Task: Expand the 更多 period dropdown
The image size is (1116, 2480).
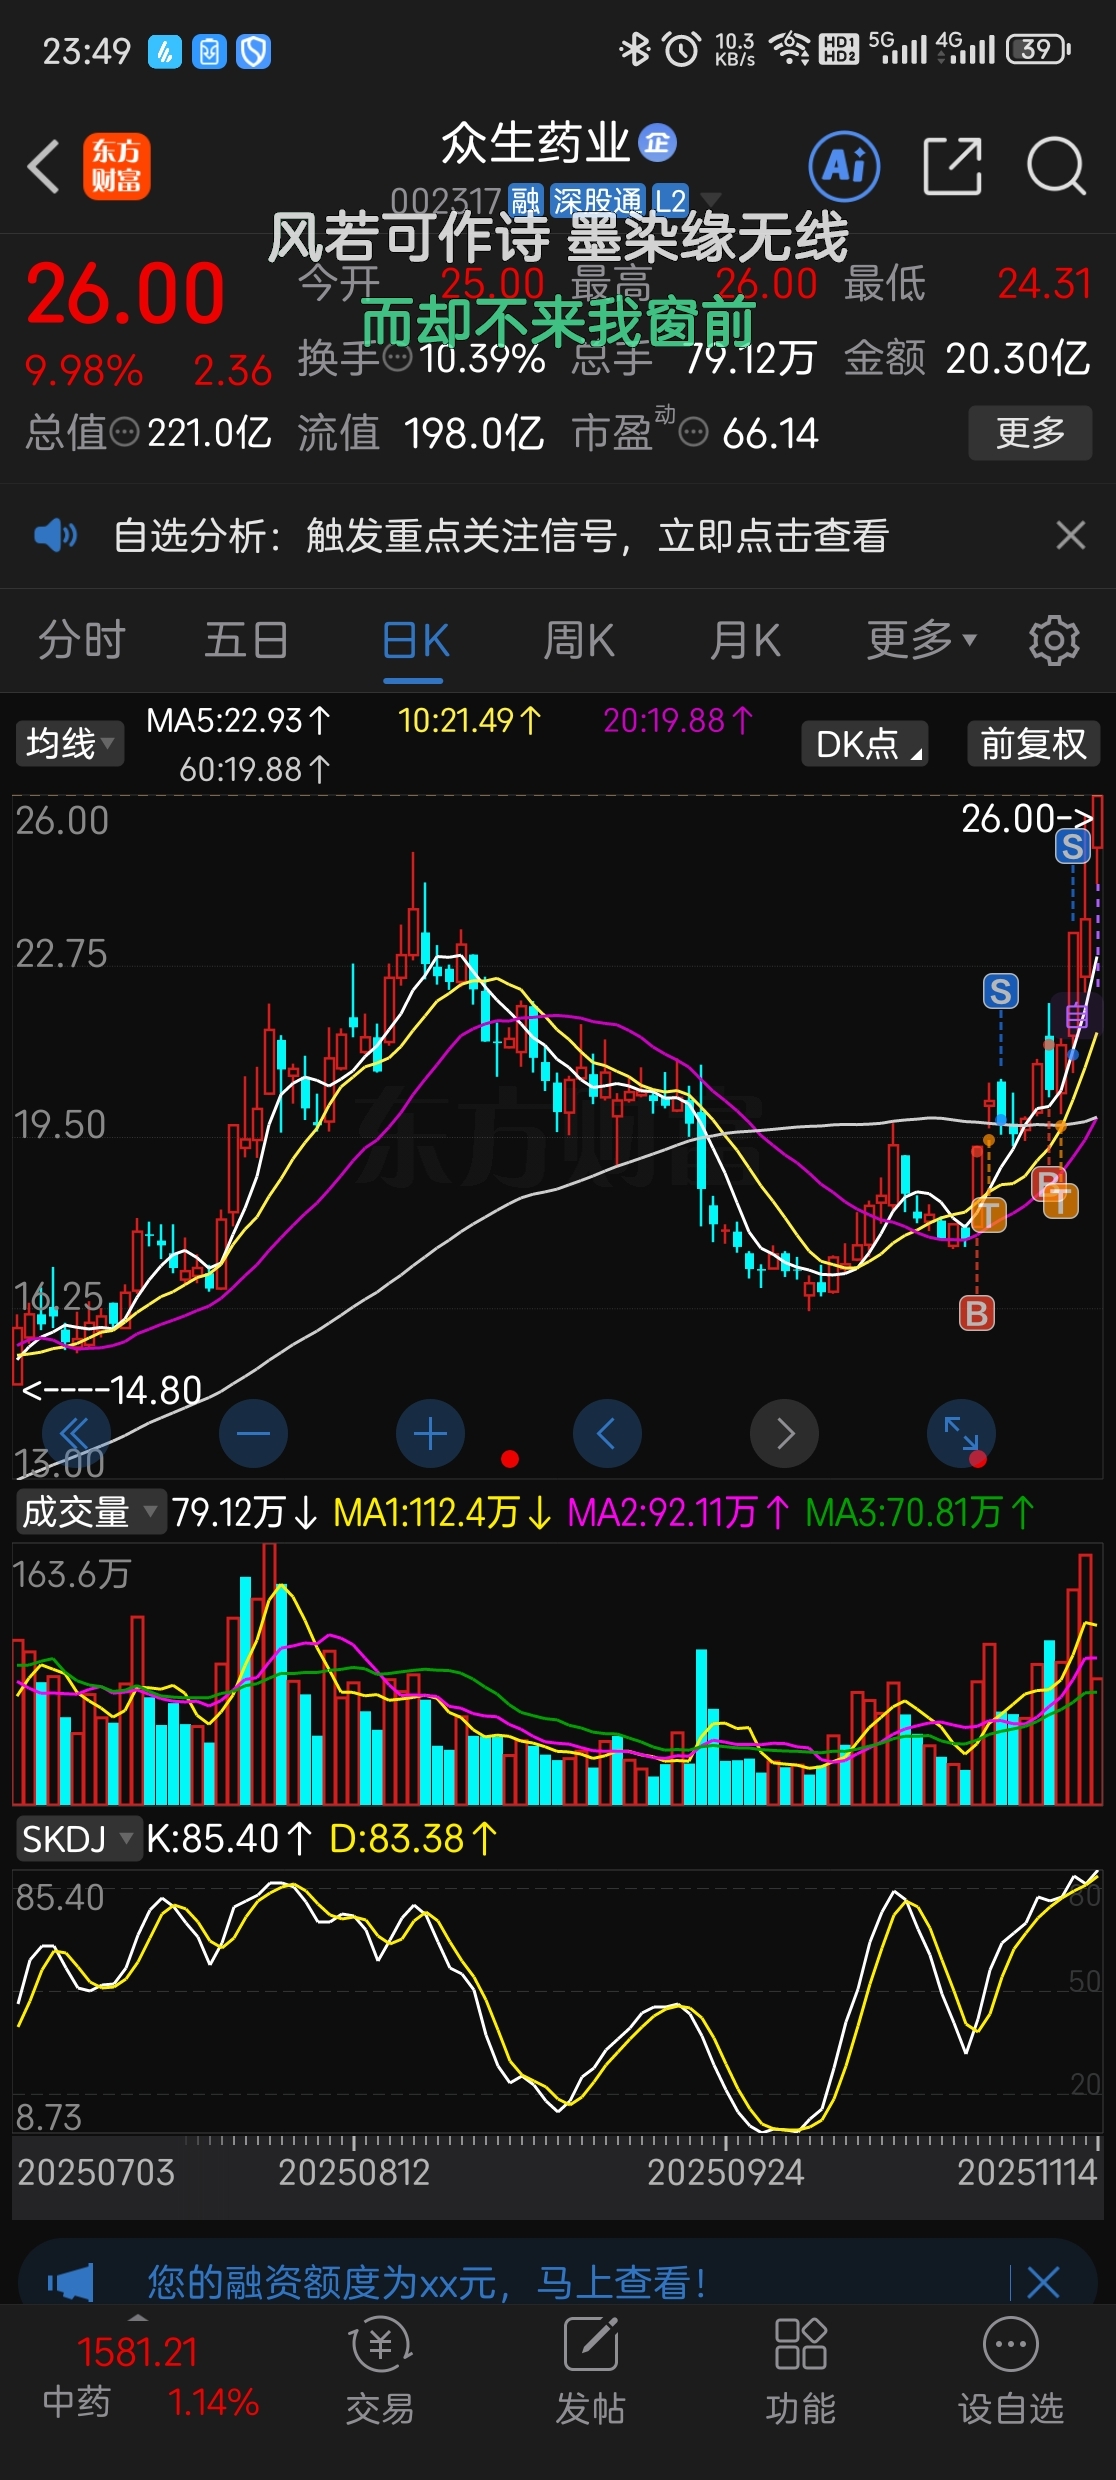Action: click(x=920, y=640)
